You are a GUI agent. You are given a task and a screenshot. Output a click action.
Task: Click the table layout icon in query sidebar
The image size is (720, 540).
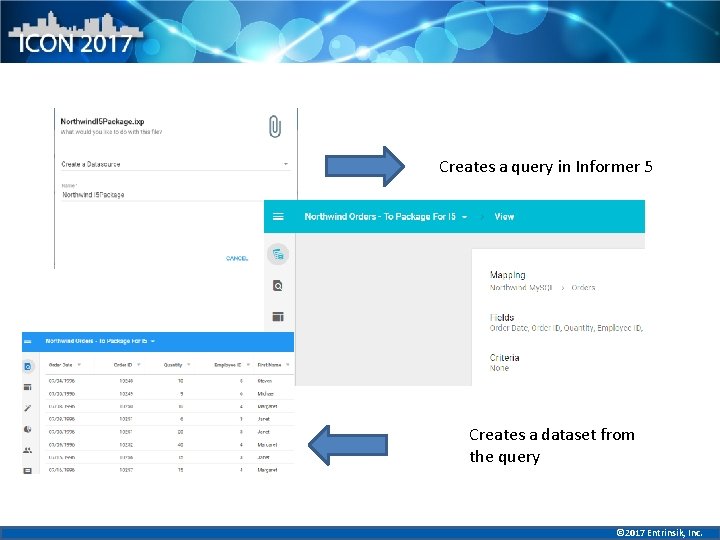coord(278,316)
